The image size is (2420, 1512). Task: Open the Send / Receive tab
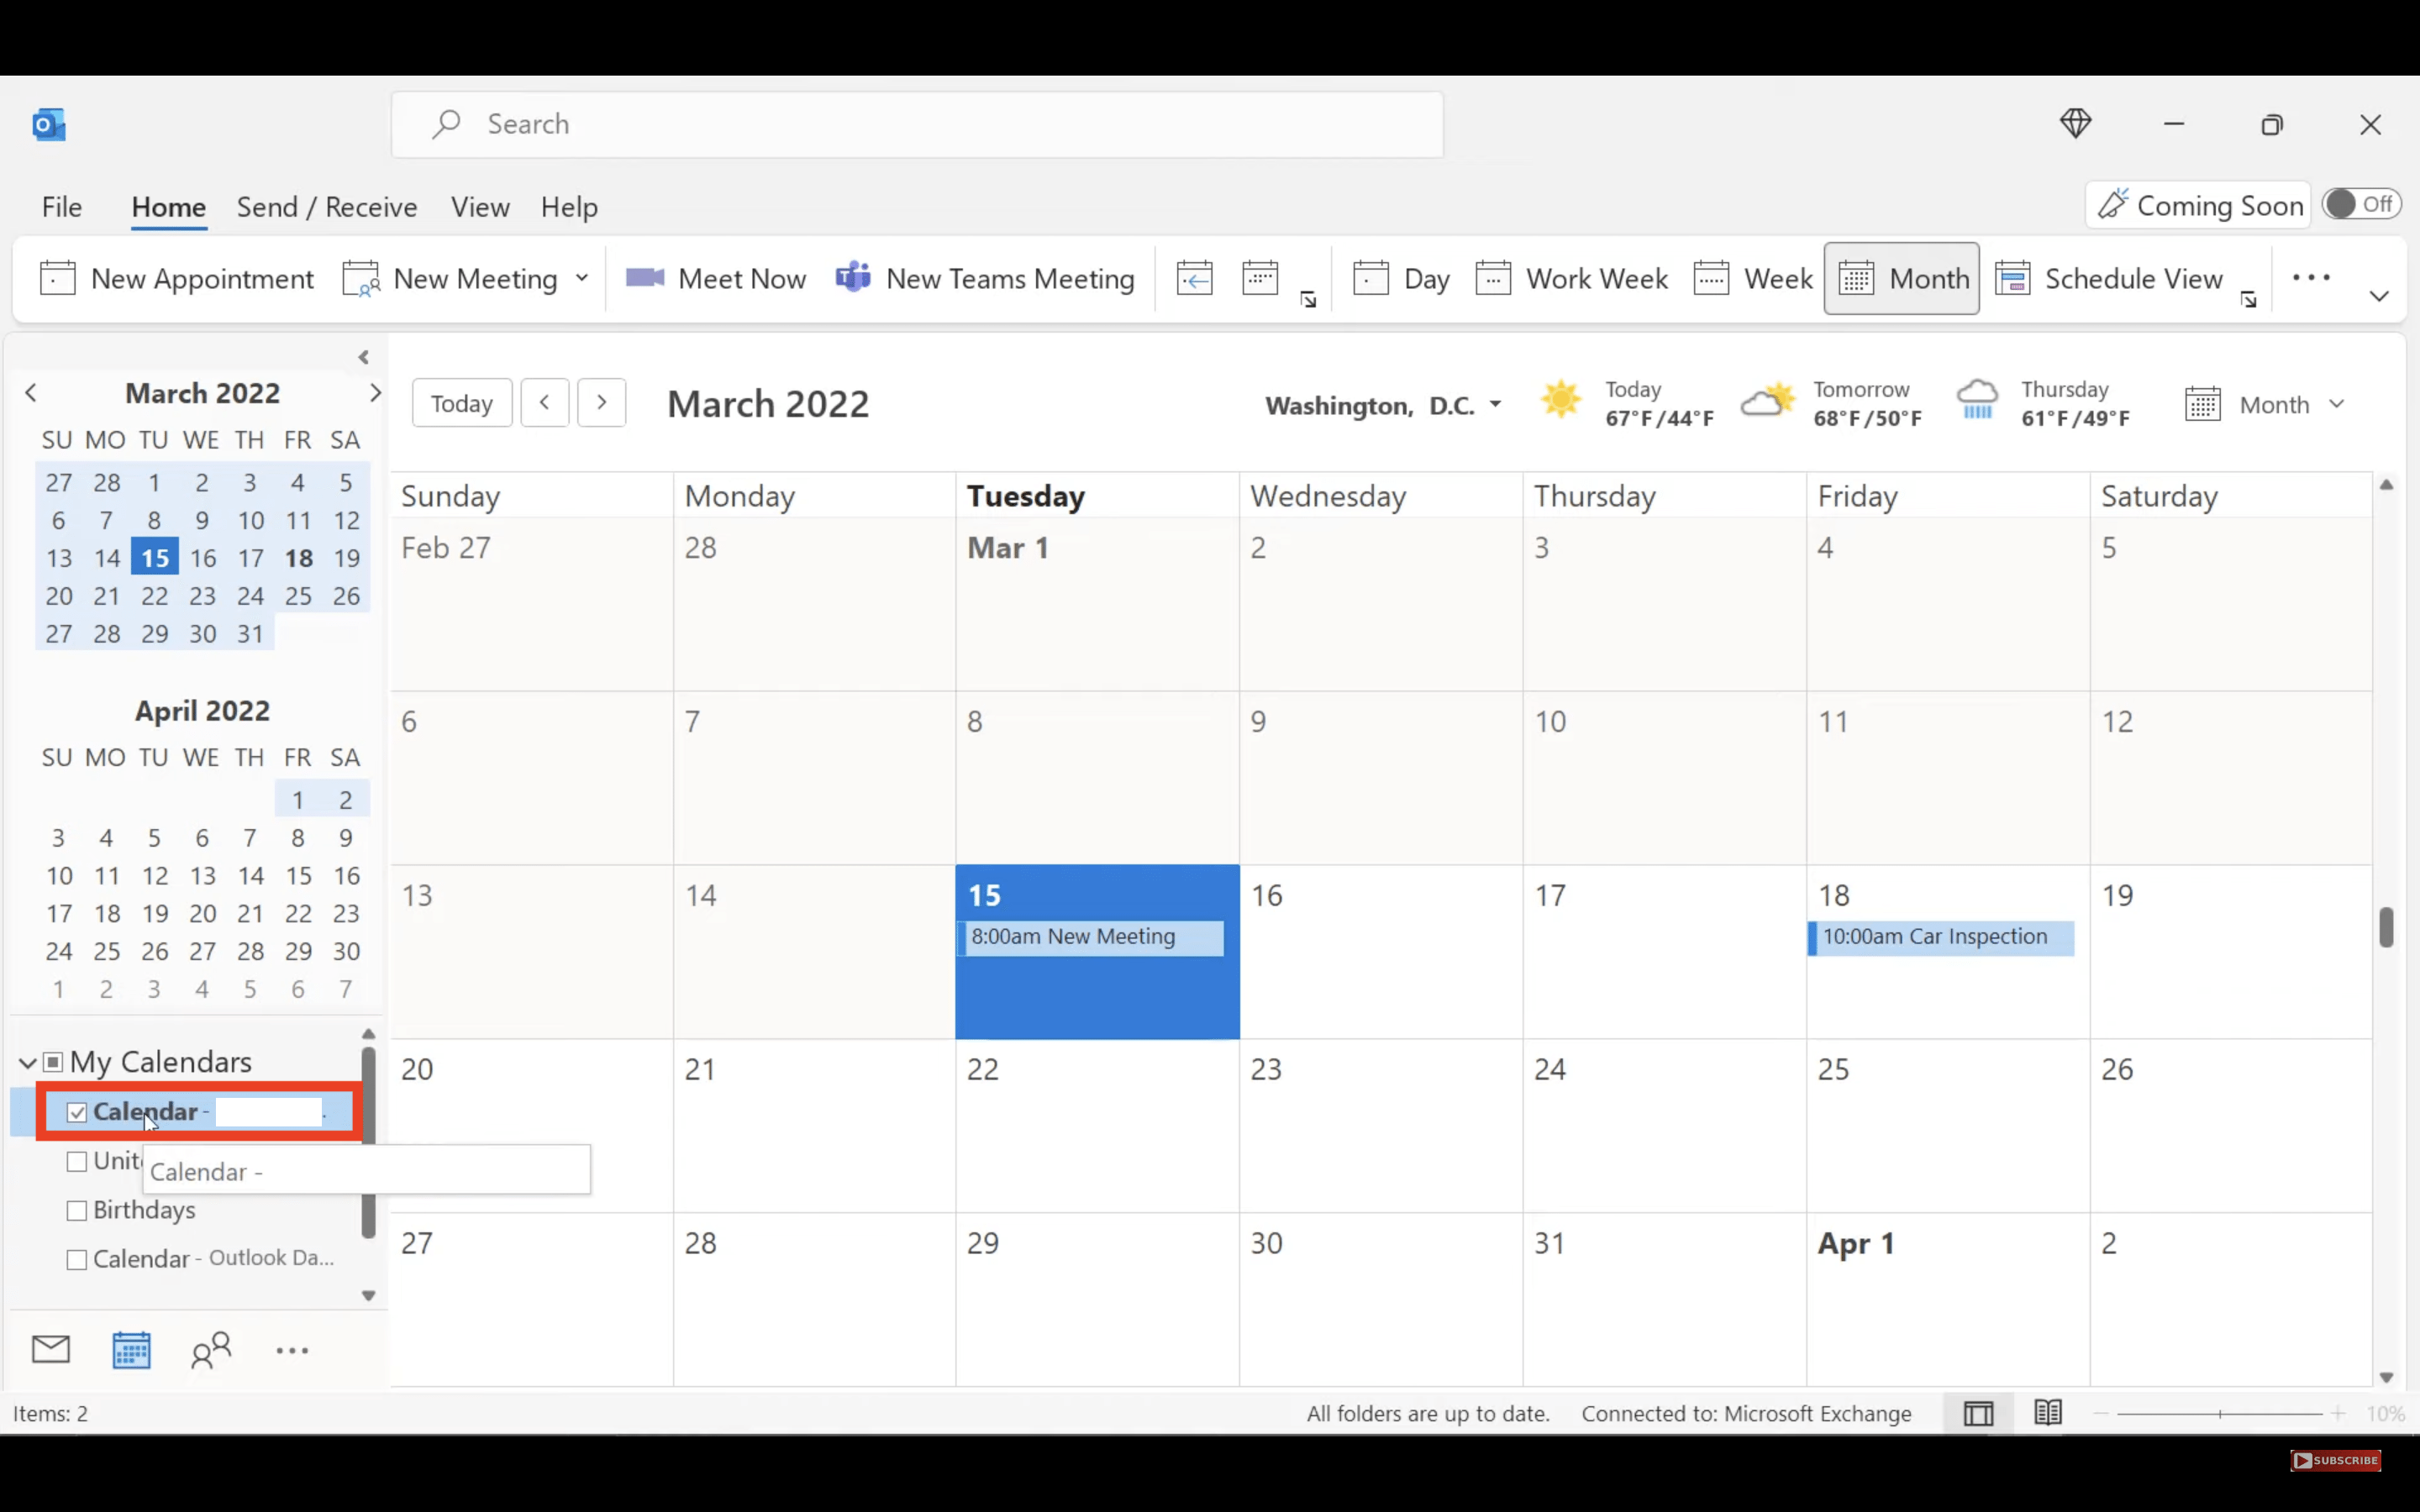click(x=327, y=207)
